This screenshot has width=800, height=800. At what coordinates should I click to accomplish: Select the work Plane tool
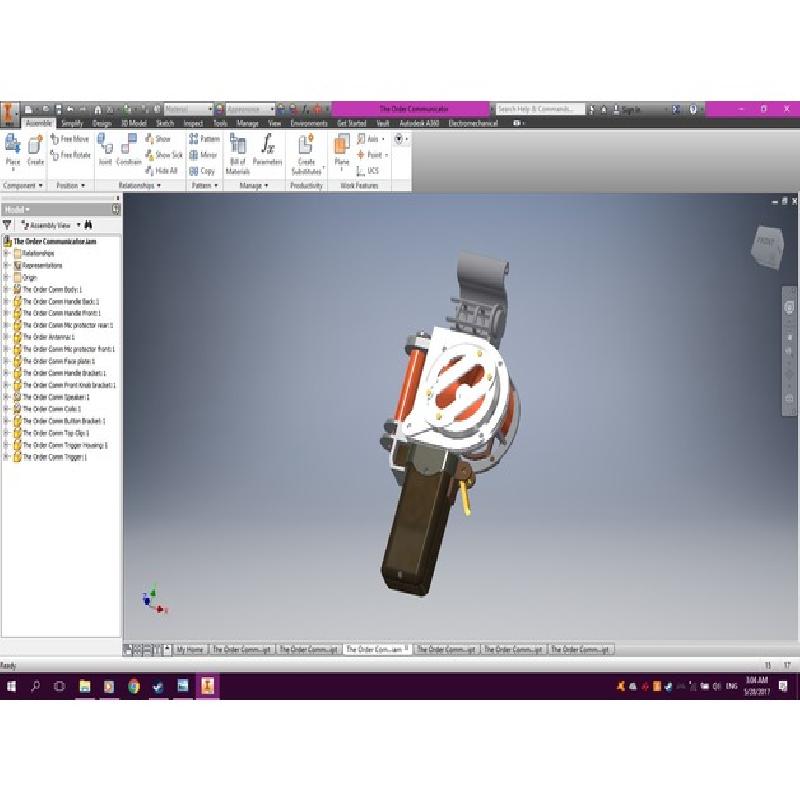click(x=342, y=152)
